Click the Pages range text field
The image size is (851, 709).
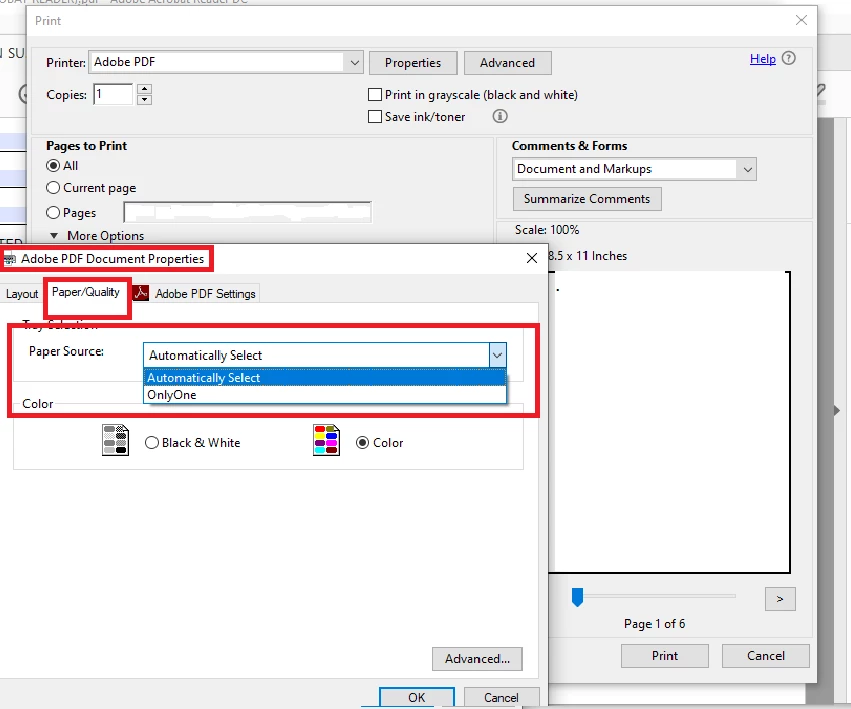247,212
